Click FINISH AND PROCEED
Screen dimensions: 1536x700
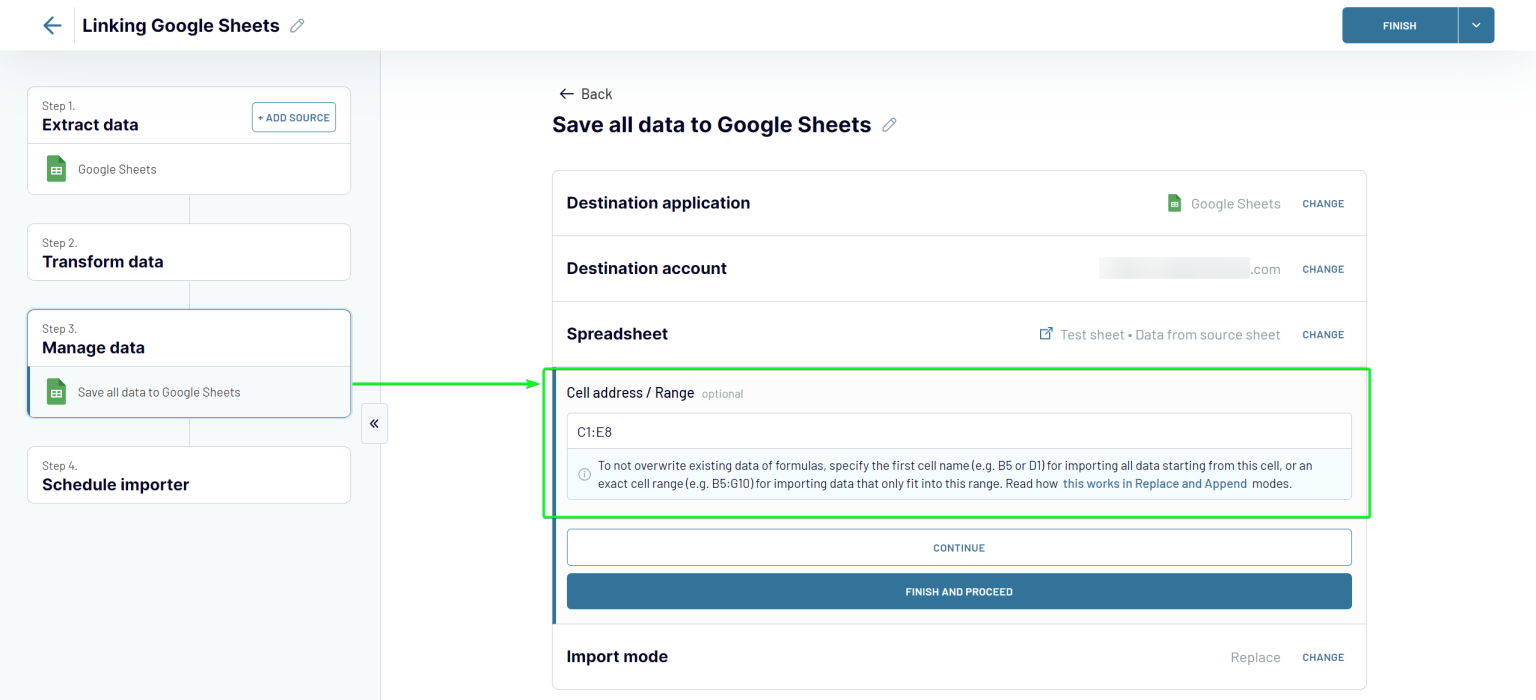point(958,591)
